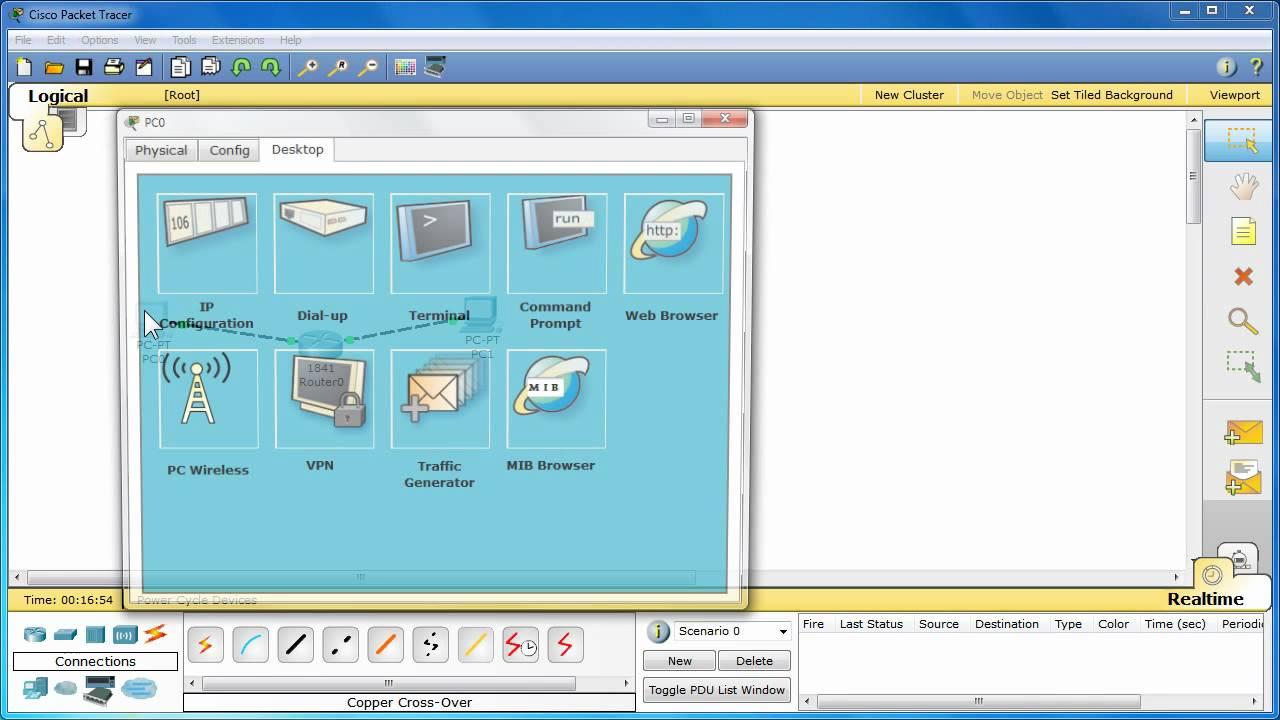Open the Traffic Generator tool
Image resolution: width=1280 pixels, height=720 pixels.
[439, 399]
